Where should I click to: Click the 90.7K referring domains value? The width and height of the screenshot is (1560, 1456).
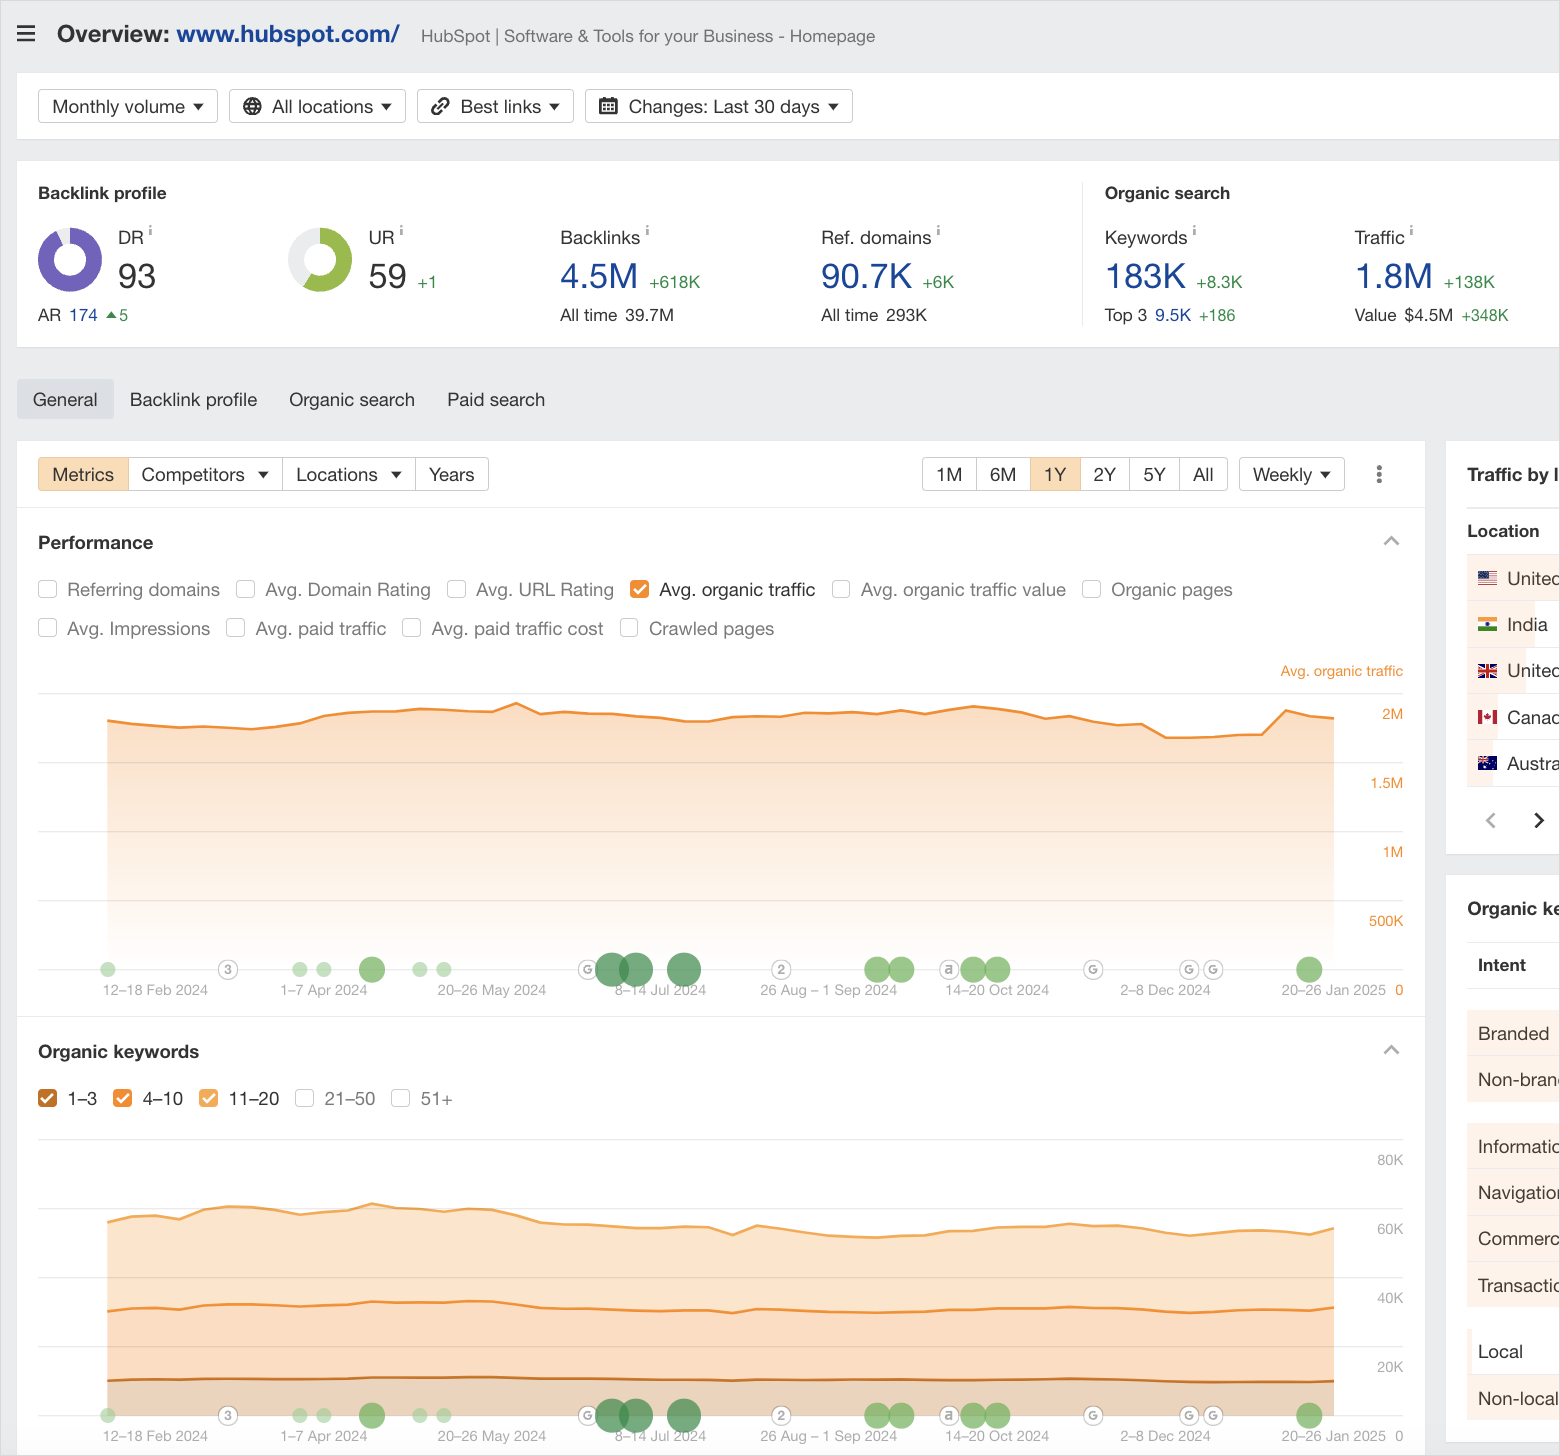[x=866, y=276]
